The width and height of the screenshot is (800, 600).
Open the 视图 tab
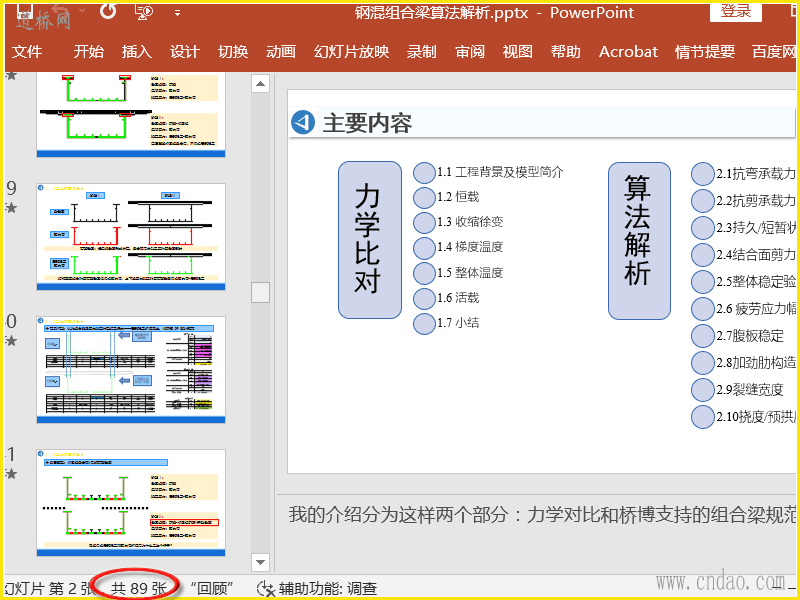(517, 52)
